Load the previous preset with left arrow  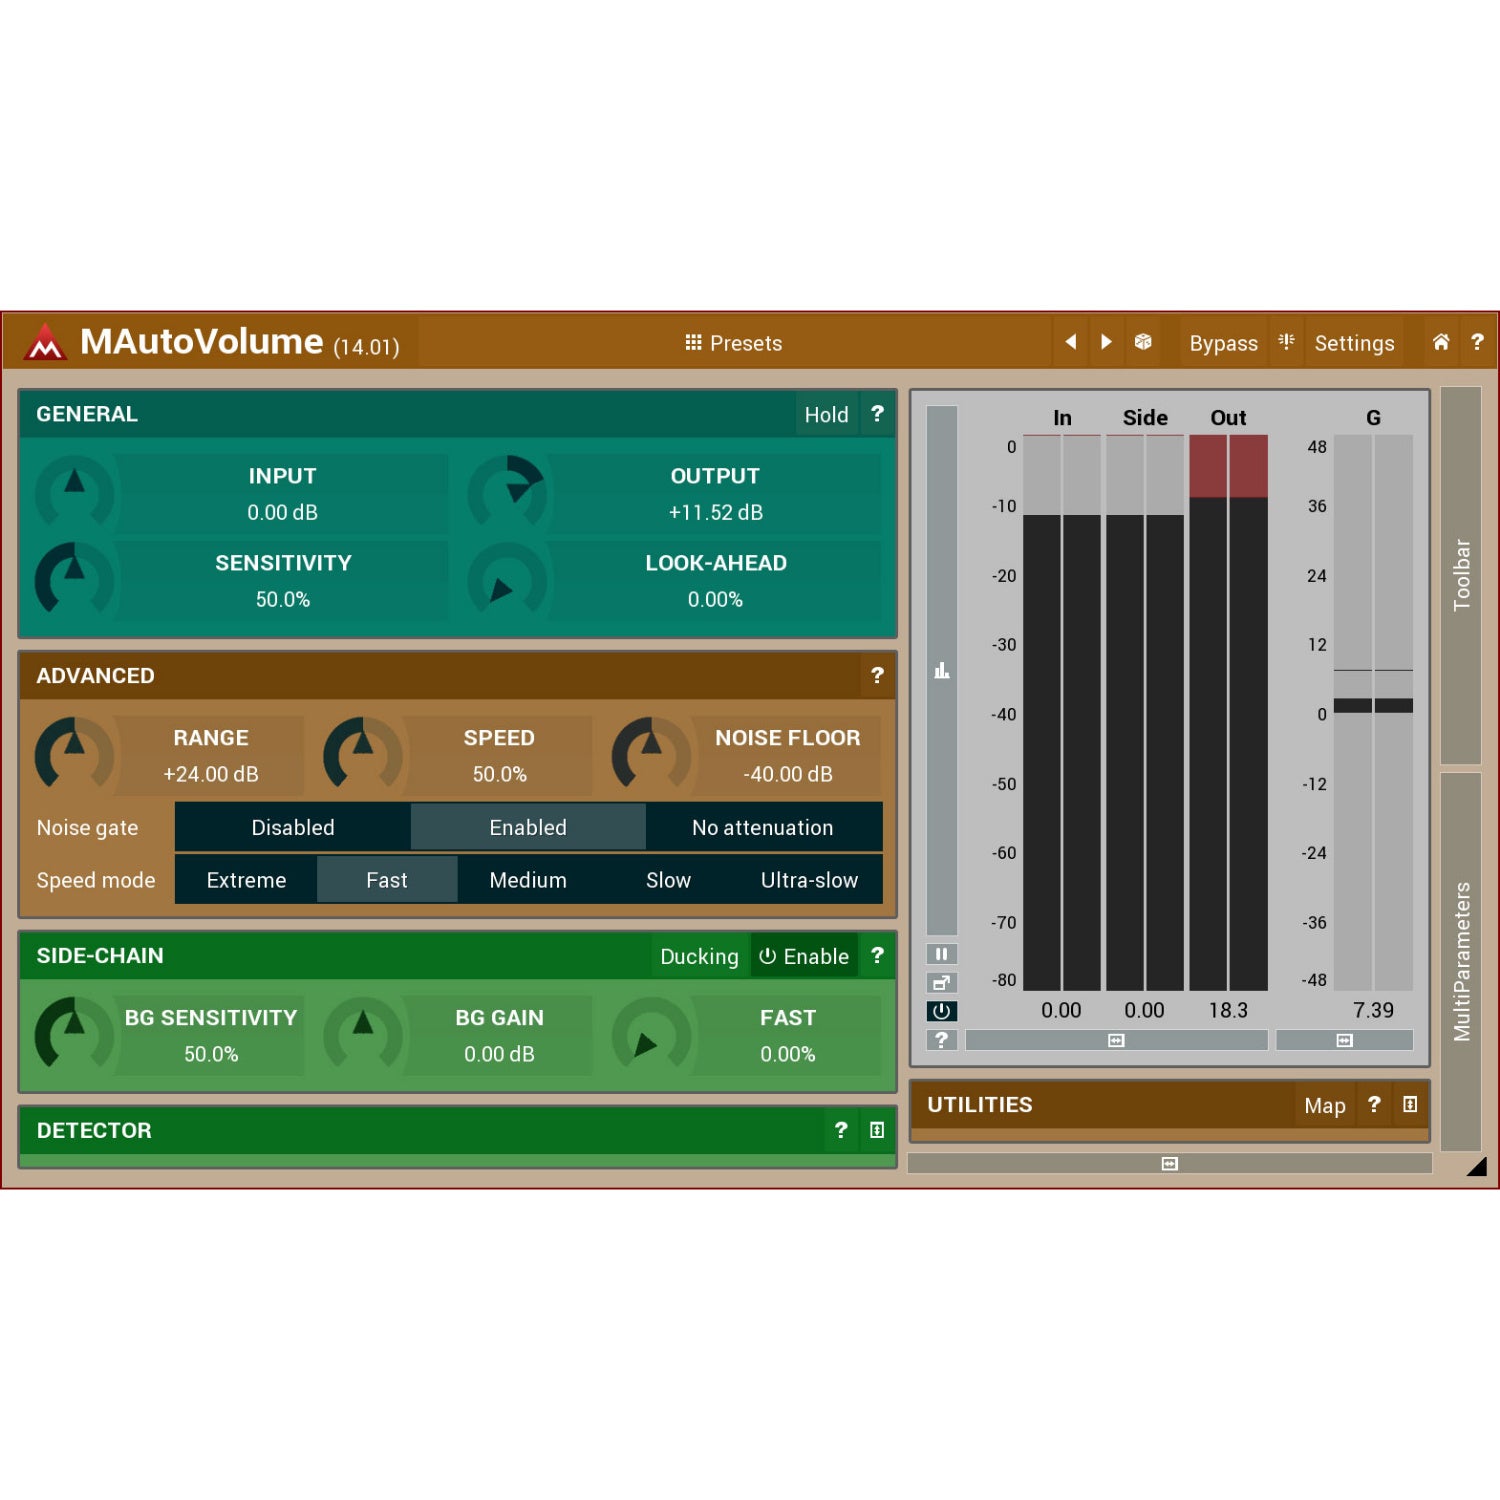tap(1070, 342)
